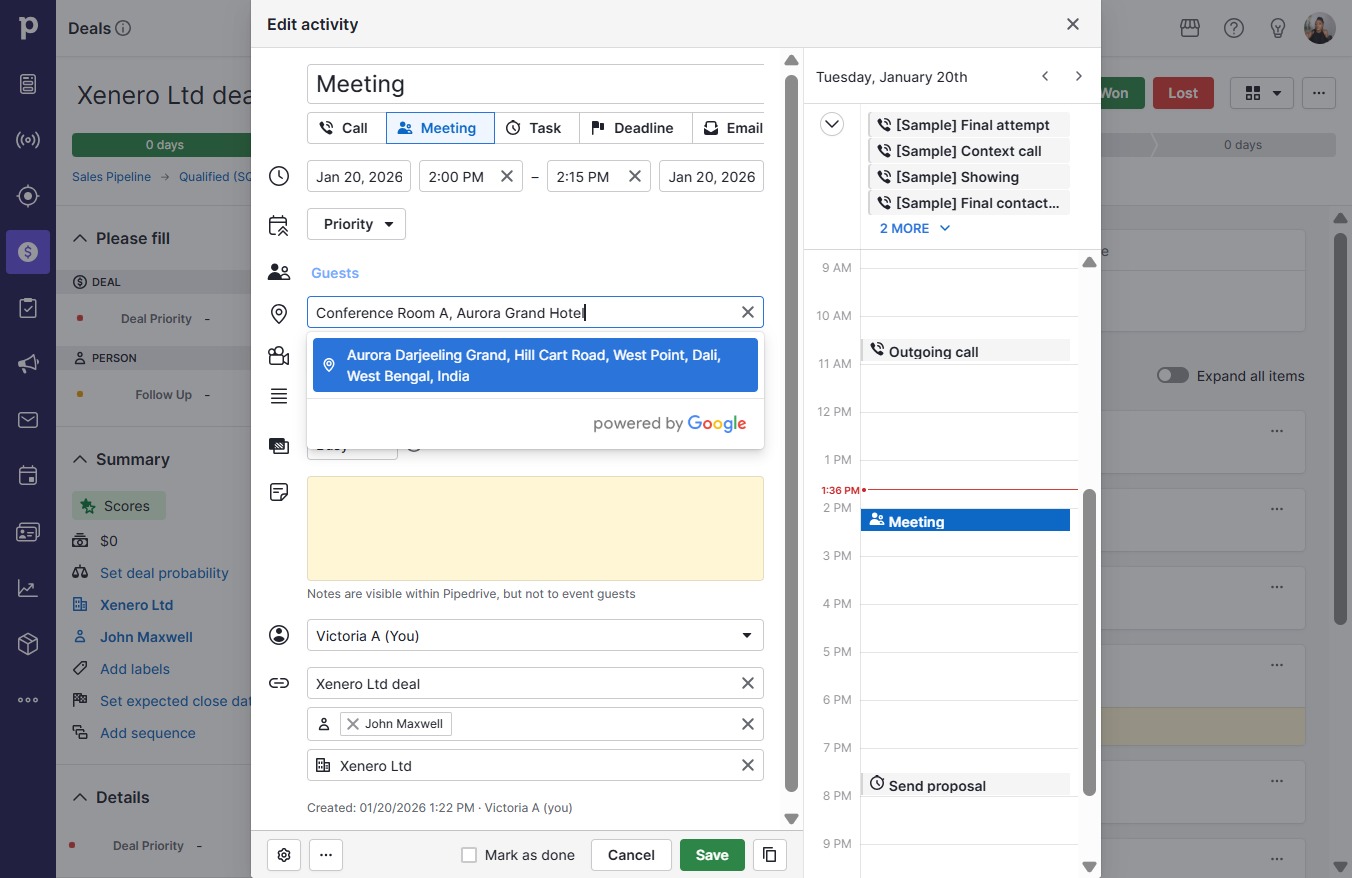The image size is (1352, 878).
Task: Expand 2 MORE all-day activities
Action: pos(915,229)
